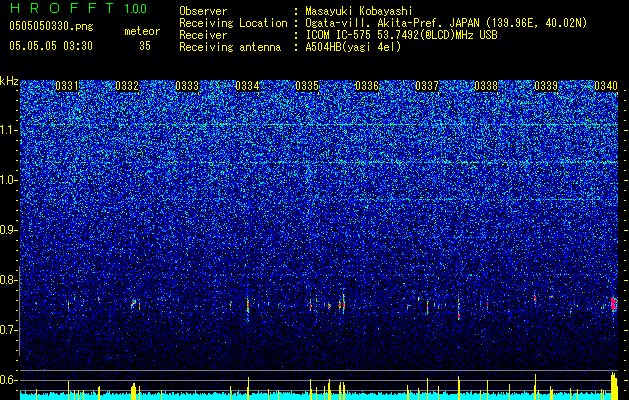Click the 0335 time marker
Screen dimensions: 629x400
(307, 86)
